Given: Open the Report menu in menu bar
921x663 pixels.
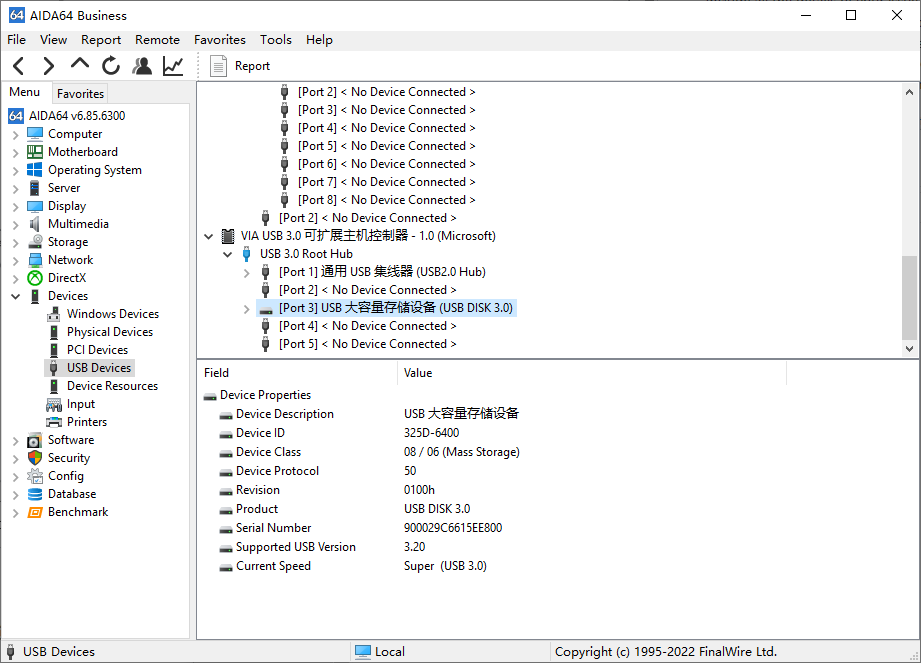Looking at the screenshot, I should [101, 39].
